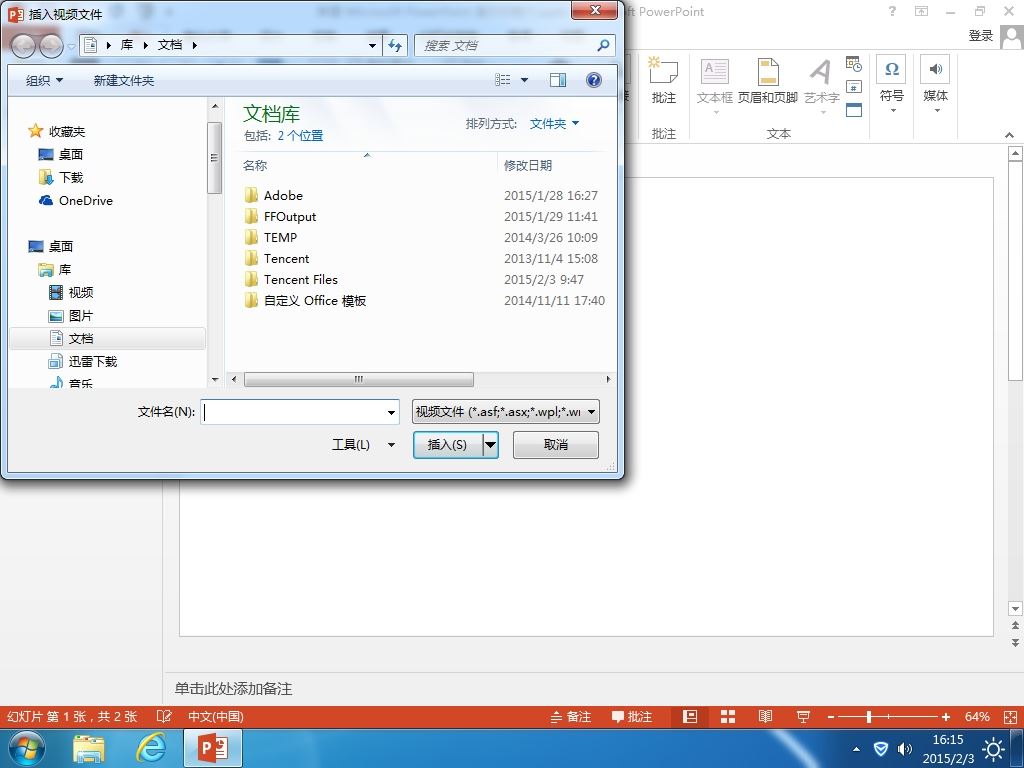
Task: Open the view options dropdown arrow
Action: click(524, 80)
